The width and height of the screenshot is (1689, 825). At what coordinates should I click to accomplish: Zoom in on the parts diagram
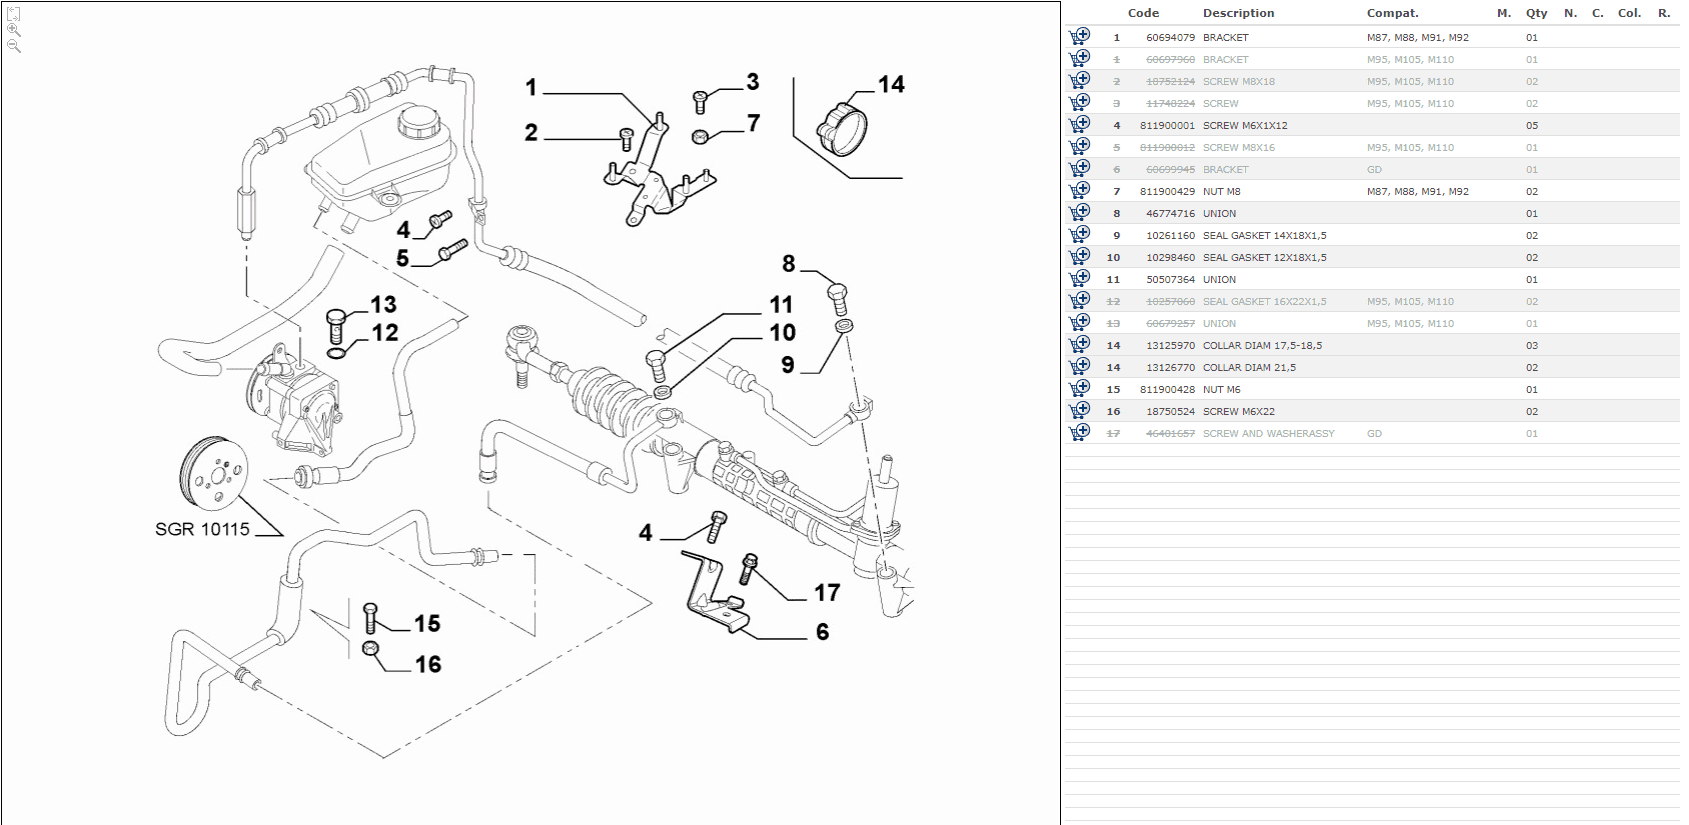(x=14, y=30)
